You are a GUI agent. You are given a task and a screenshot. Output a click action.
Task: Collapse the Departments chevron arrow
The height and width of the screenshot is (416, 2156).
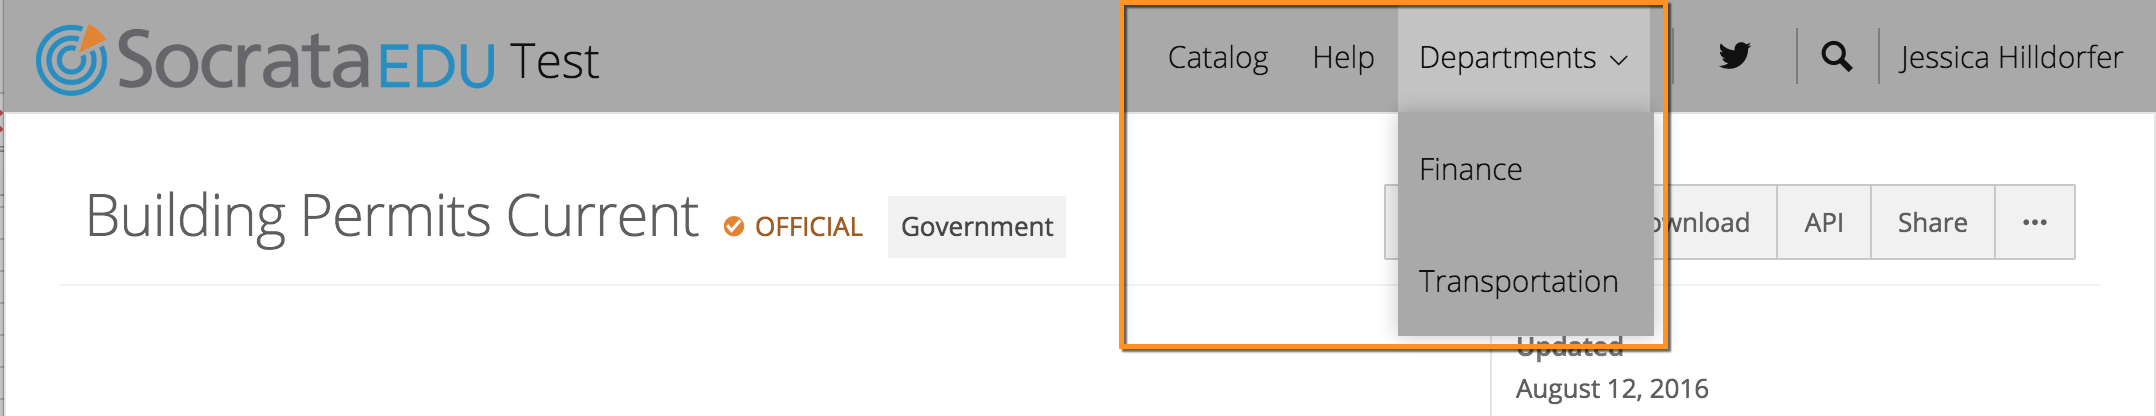[x=1619, y=61]
